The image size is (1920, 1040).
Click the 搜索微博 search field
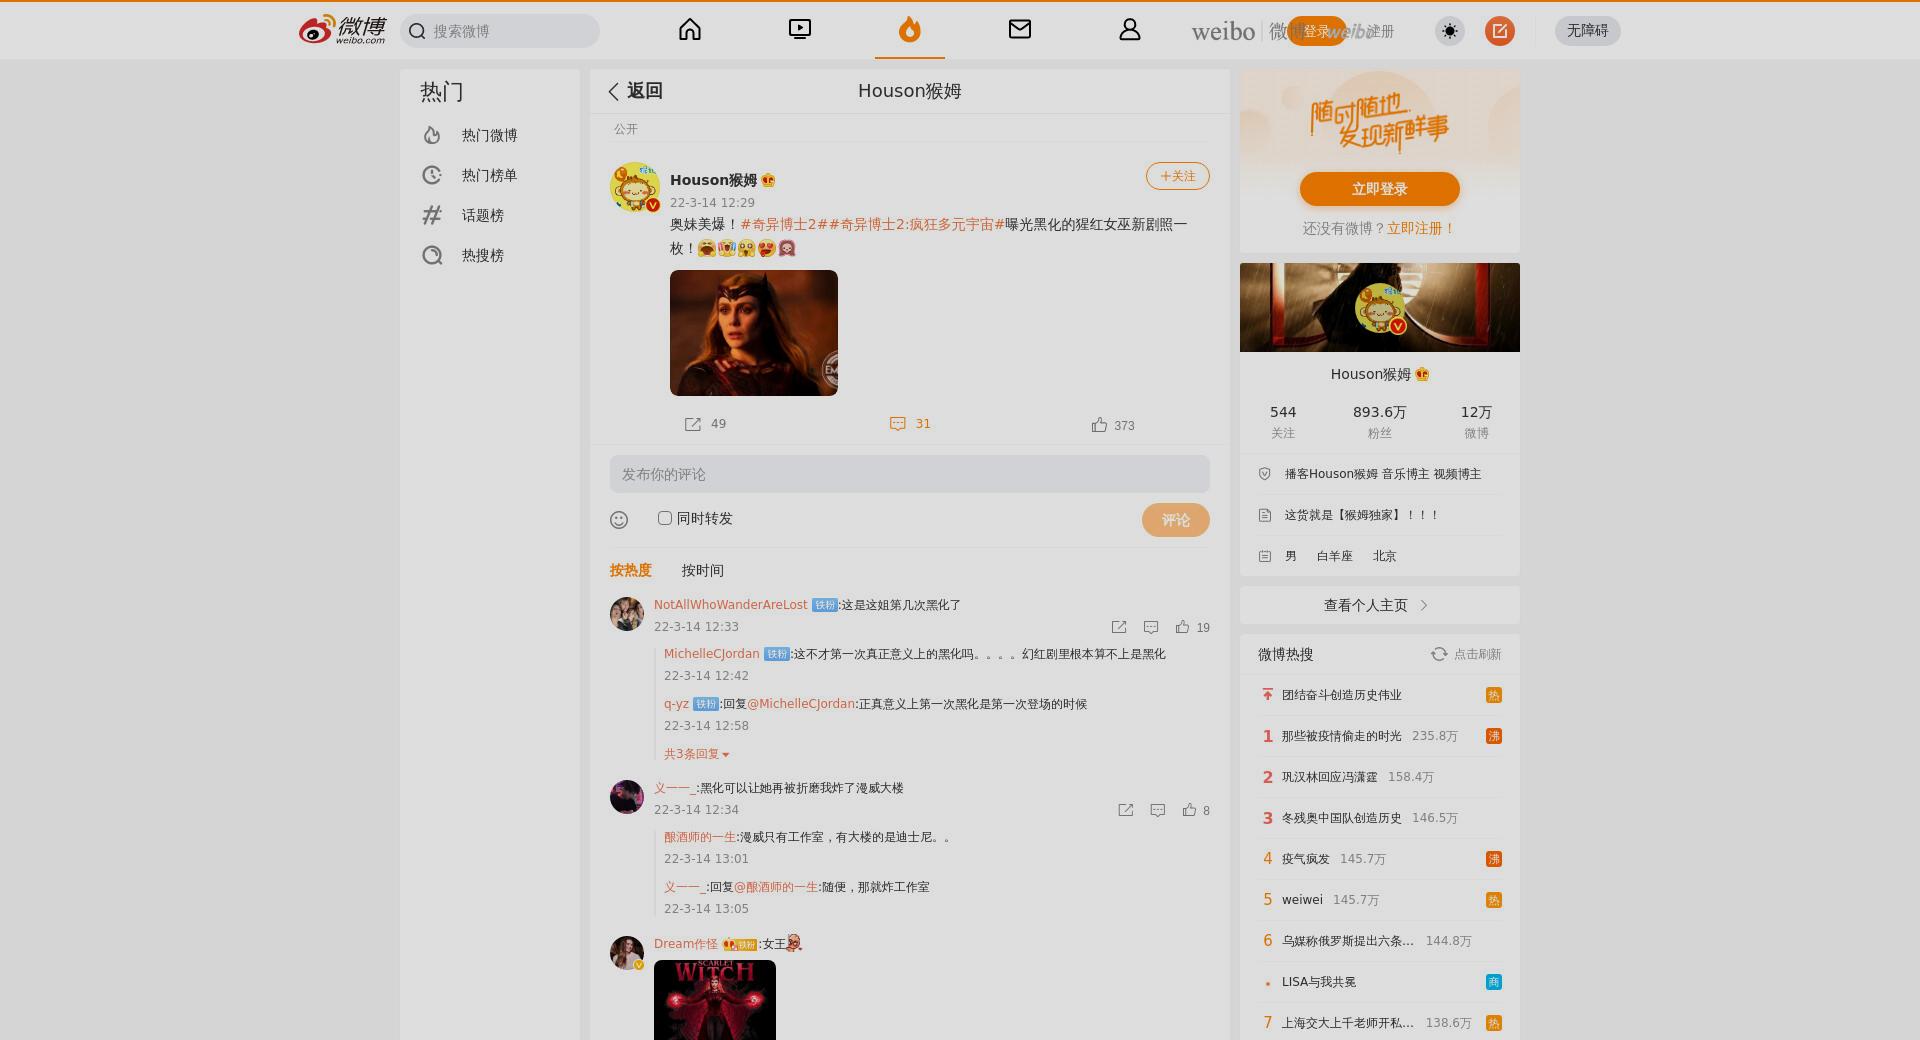pos(500,31)
